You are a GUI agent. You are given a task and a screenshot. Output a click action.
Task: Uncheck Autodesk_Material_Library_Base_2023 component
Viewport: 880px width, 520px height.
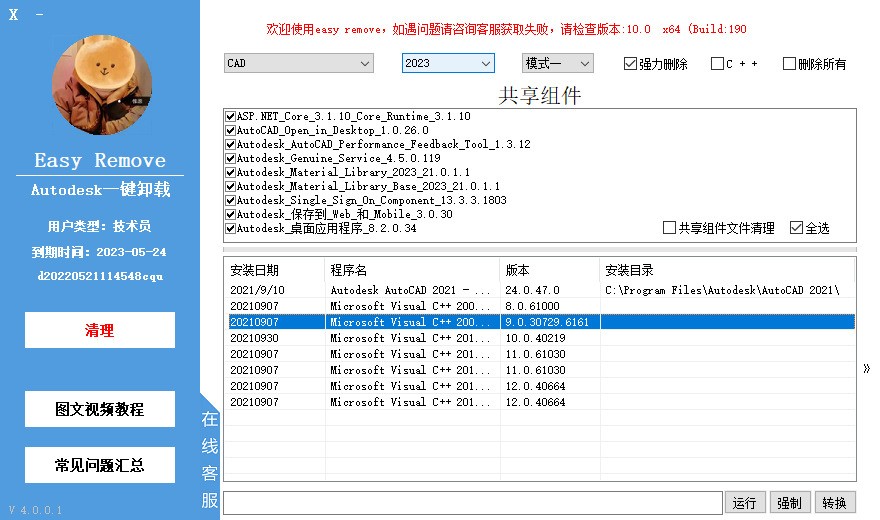(230, 187)
